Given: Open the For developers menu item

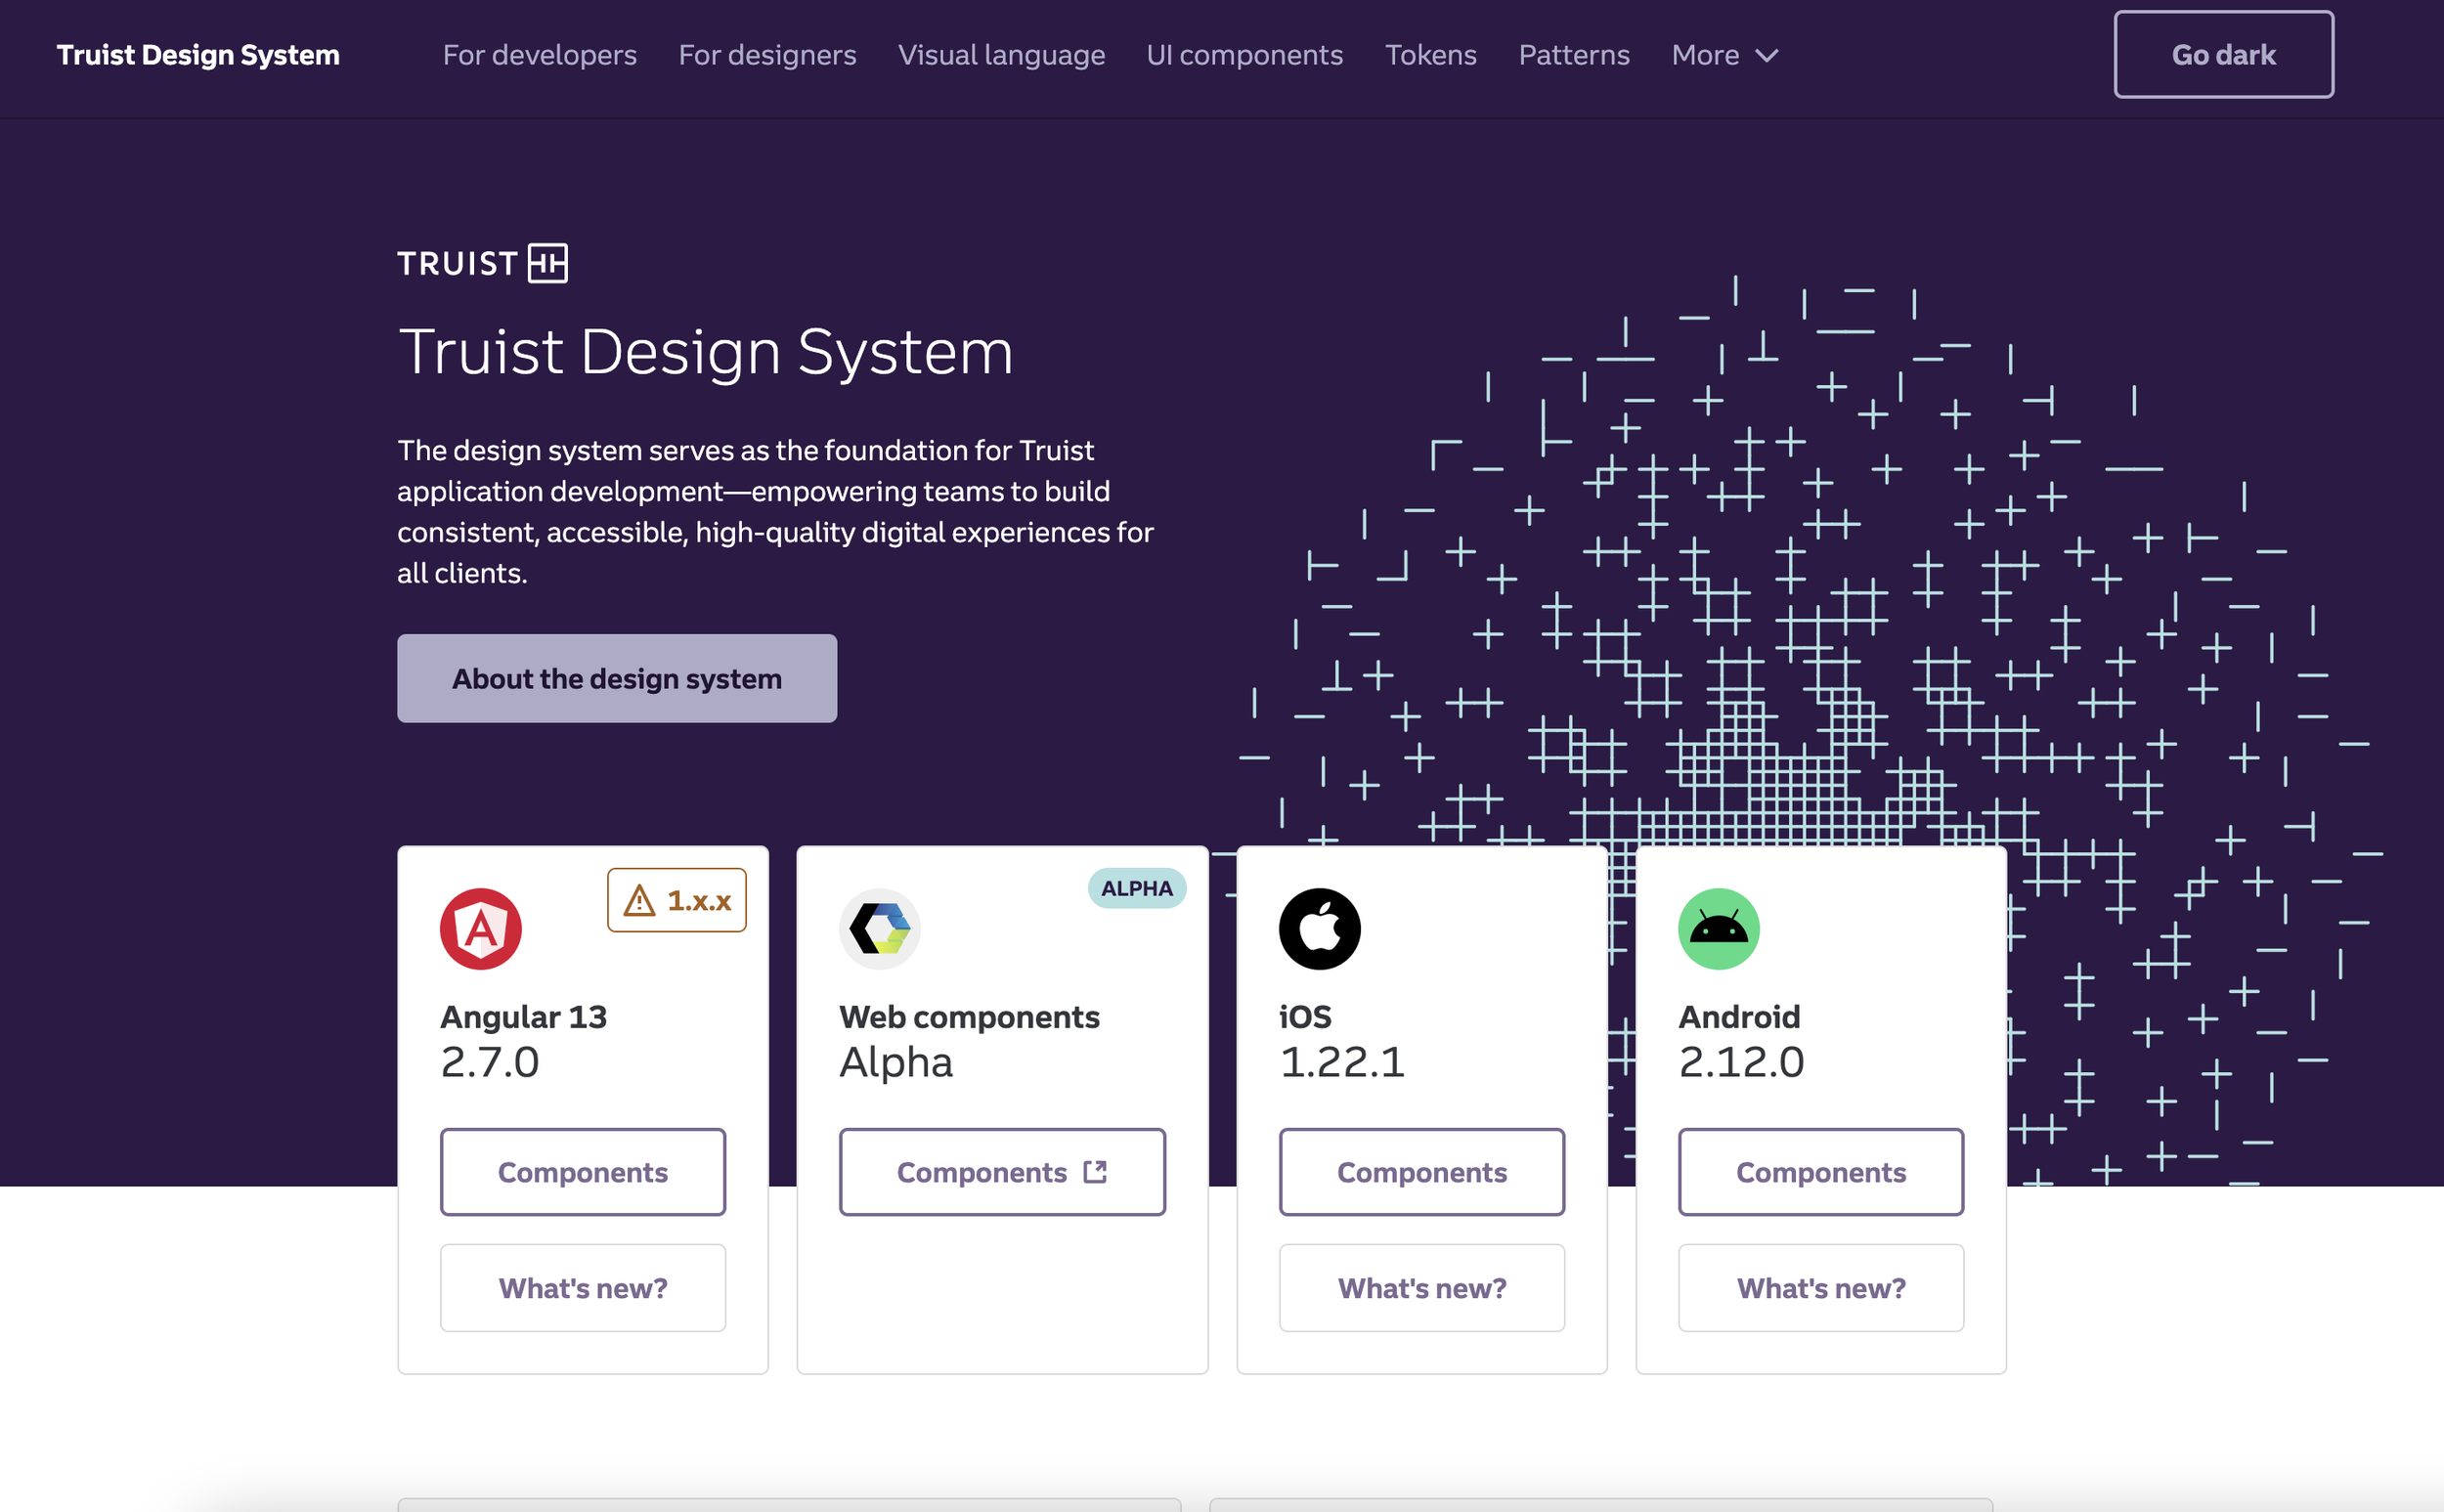Looking at the screenshot, I should [540, 55].
